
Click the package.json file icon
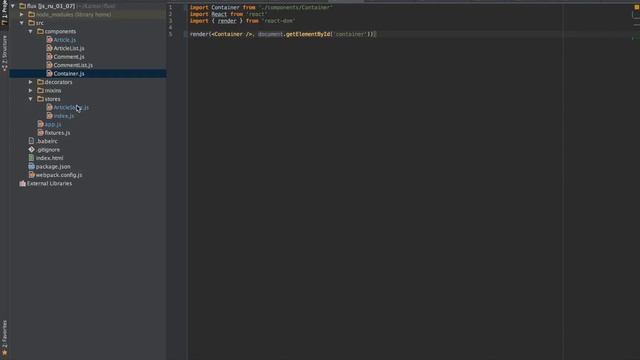[x=31, y=167]
